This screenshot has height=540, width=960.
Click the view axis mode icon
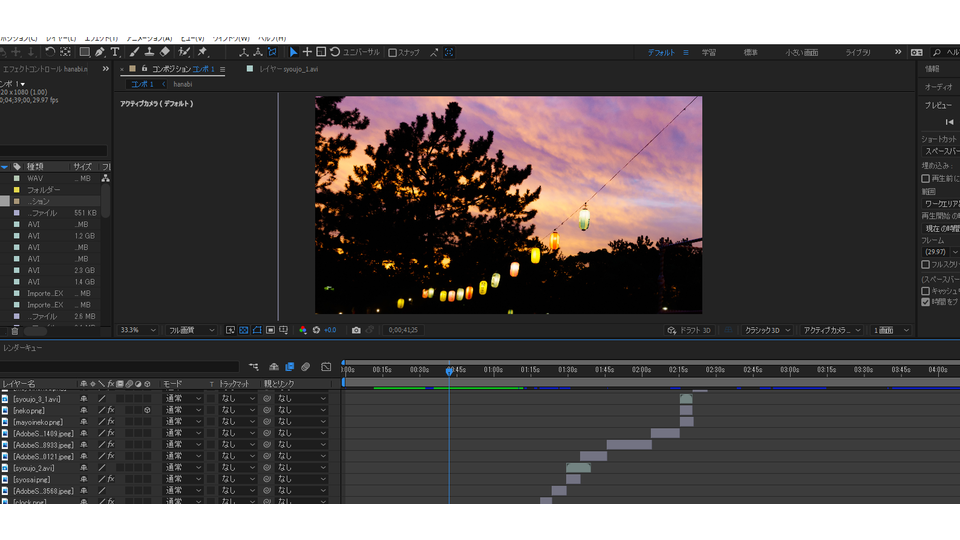[272, 52]
